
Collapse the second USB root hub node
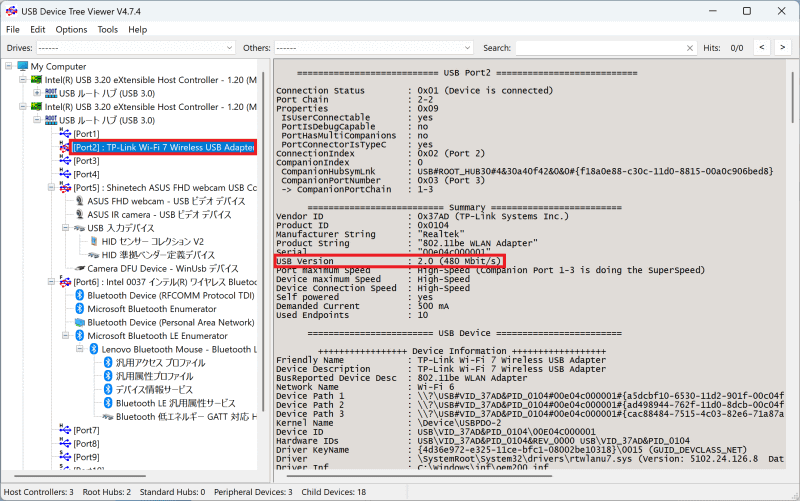37,120
